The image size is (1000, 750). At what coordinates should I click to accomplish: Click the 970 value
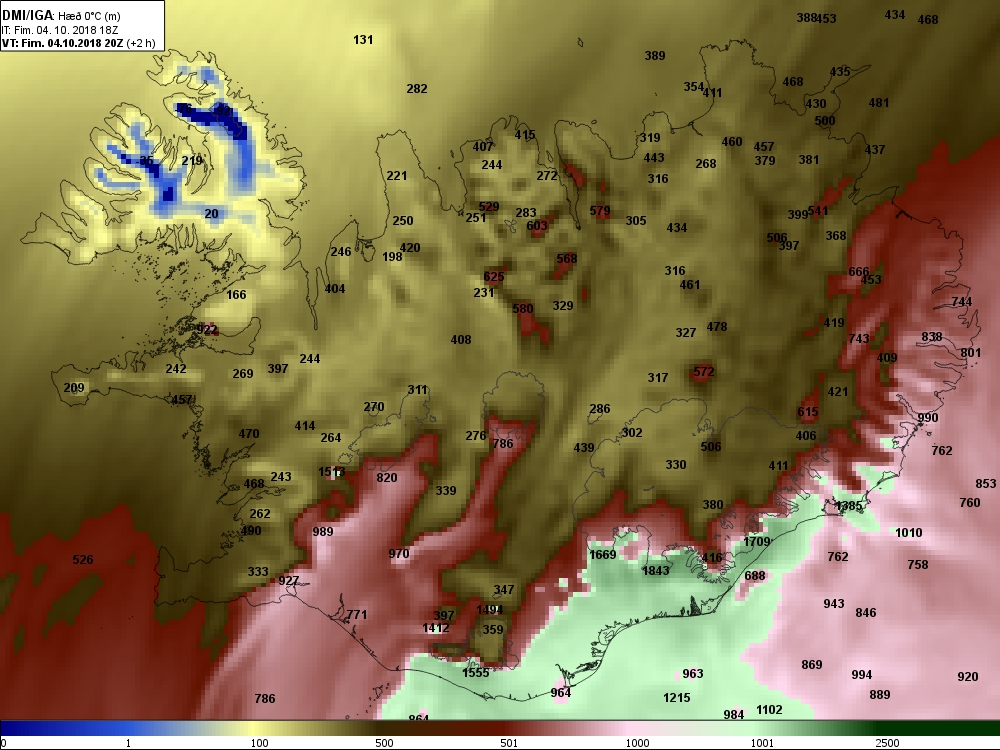point(399,554)
